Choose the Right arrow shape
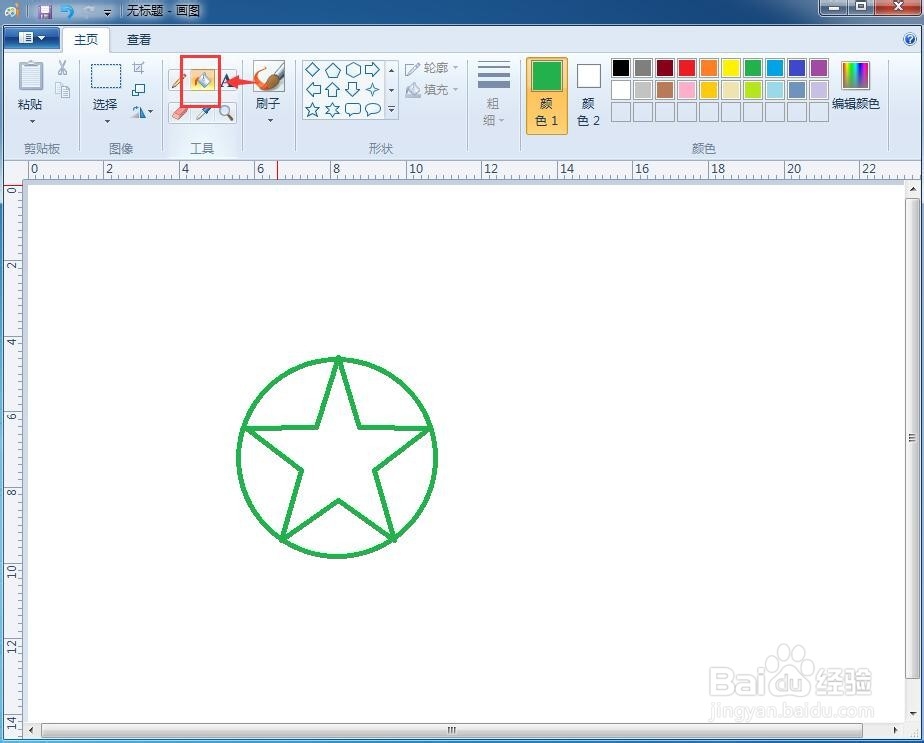This screenshot has height=743, width=924. coord(372,70)
